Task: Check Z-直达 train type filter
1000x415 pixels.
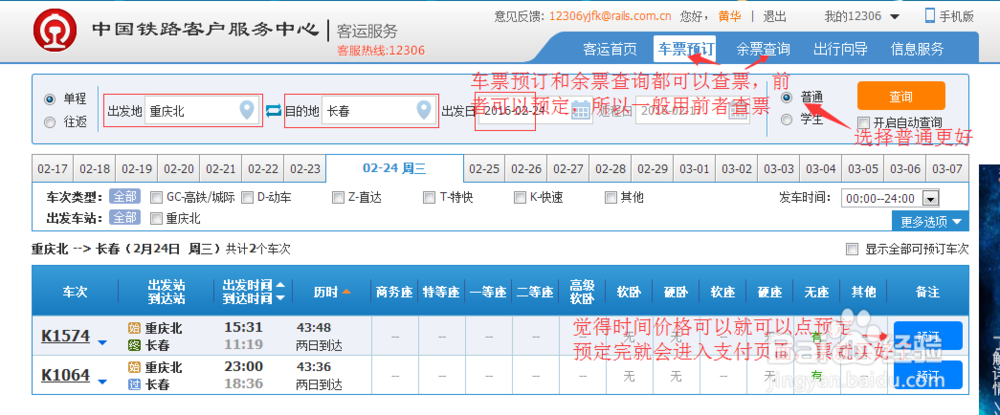Action: coord(338,198)
